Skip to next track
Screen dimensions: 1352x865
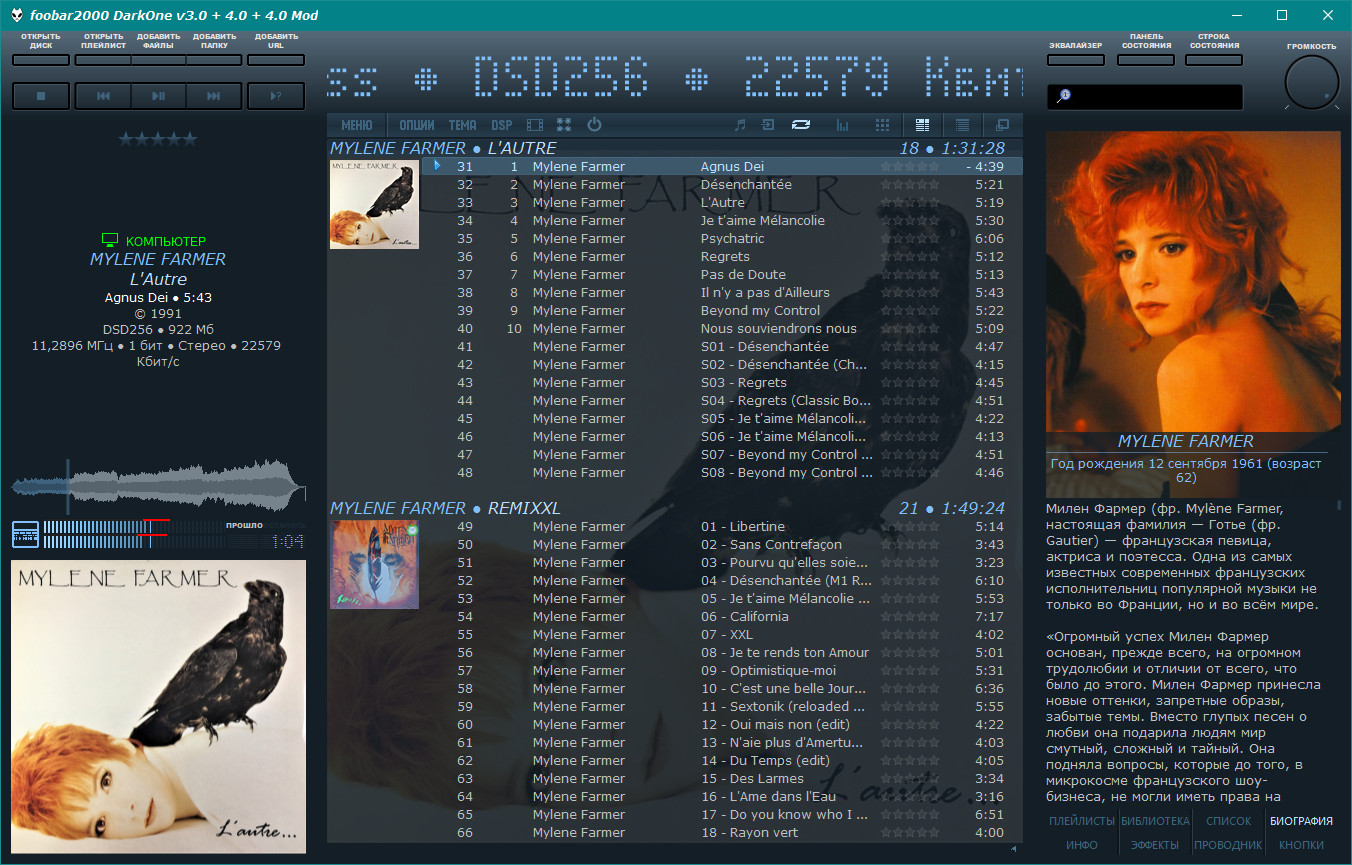tap(214, 96)
